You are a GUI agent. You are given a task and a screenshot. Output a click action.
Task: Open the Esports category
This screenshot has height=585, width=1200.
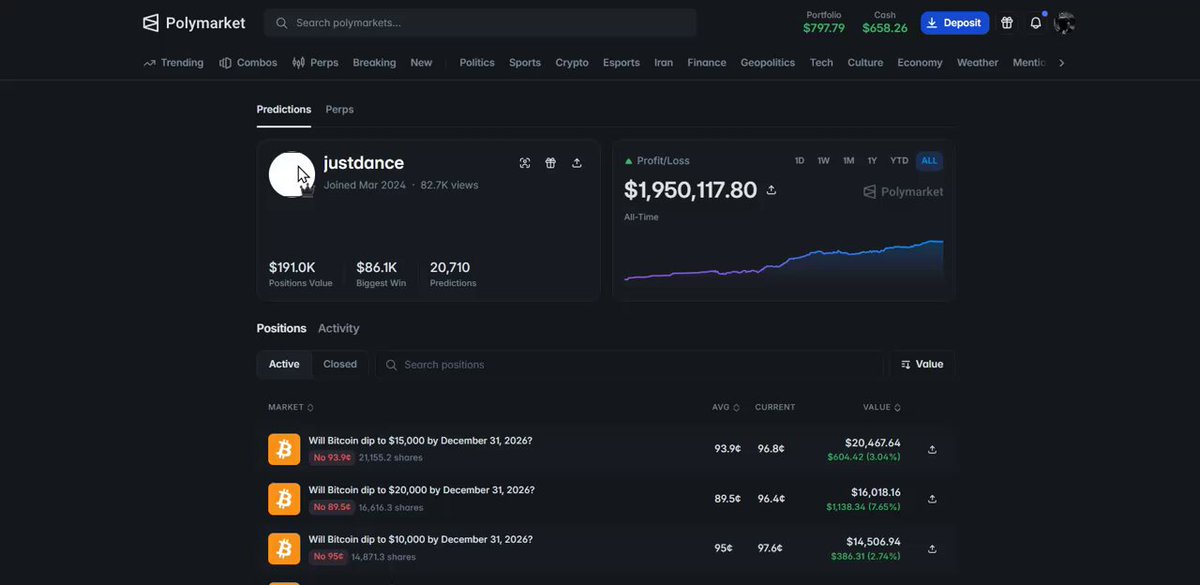621,62
